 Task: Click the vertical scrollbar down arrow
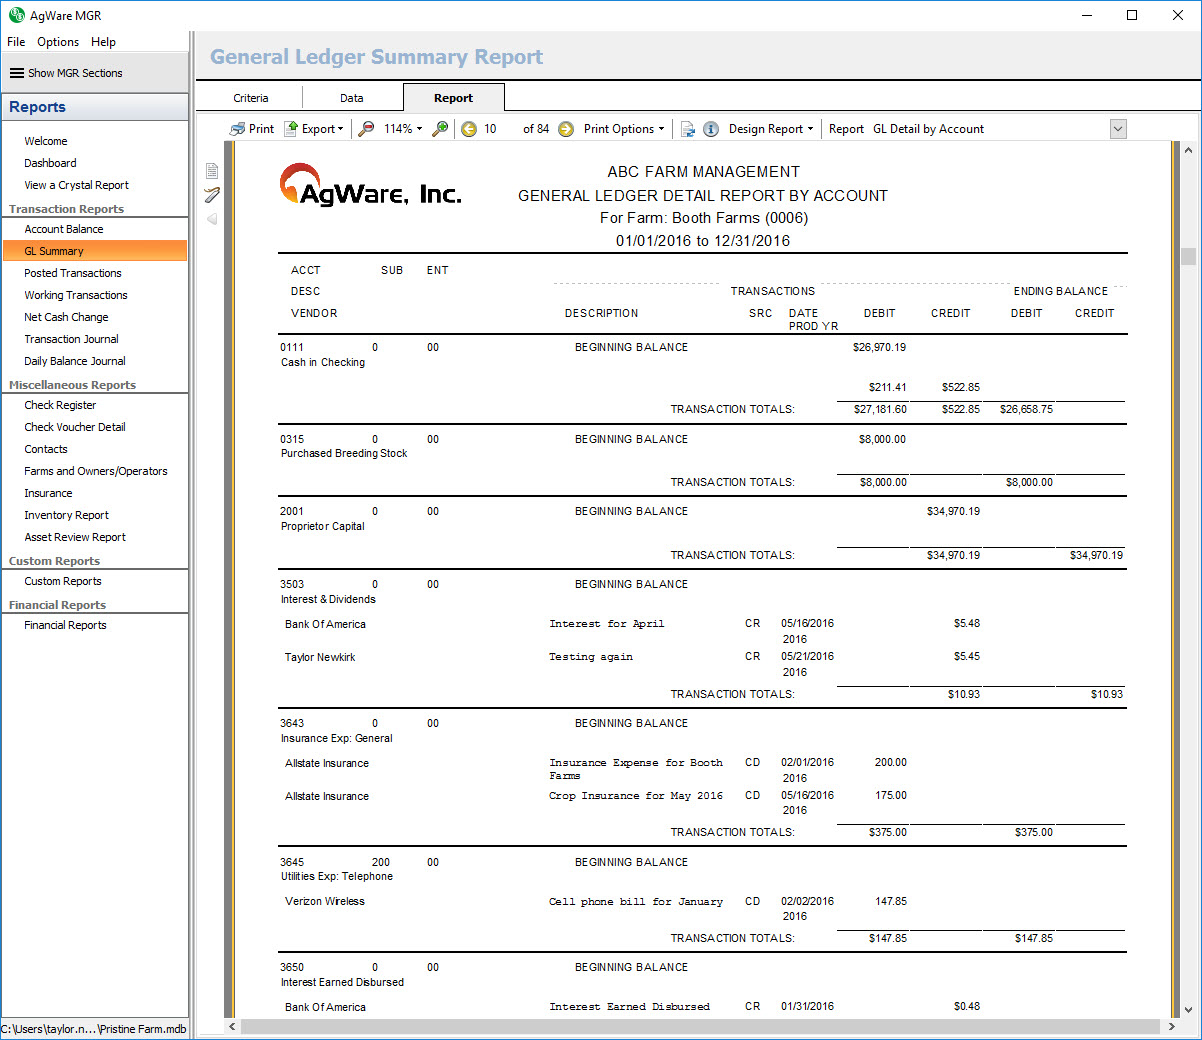(x=1188, y=1010)
